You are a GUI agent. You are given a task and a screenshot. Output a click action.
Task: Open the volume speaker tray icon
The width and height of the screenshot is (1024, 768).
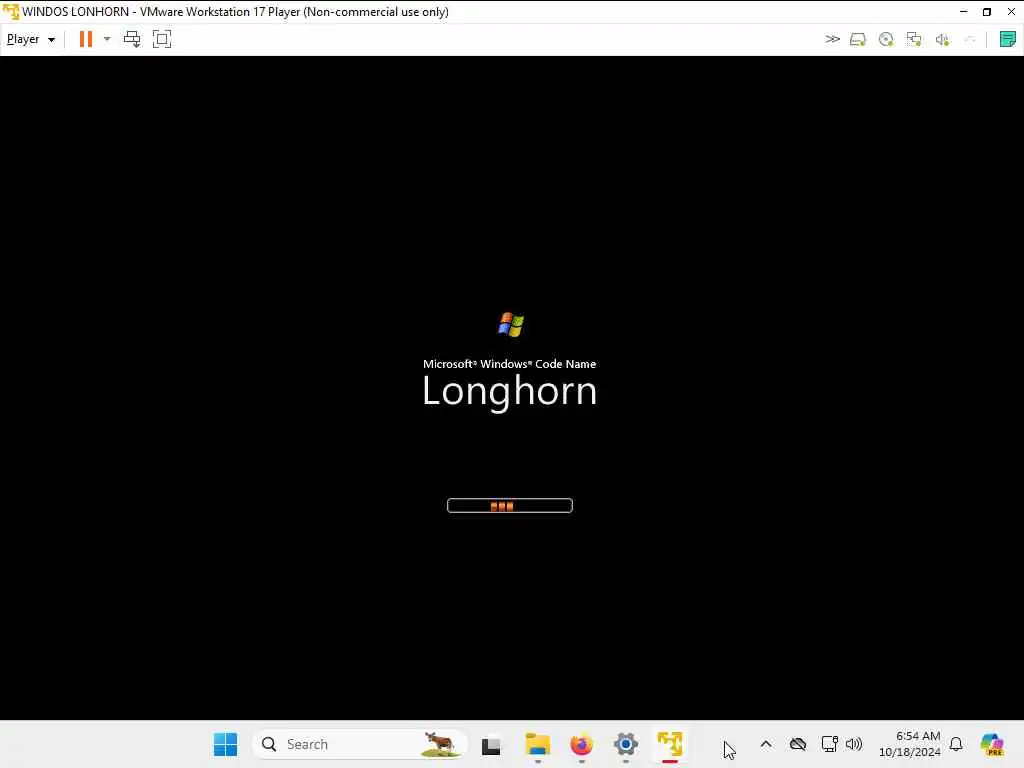(x=854, y=744)
